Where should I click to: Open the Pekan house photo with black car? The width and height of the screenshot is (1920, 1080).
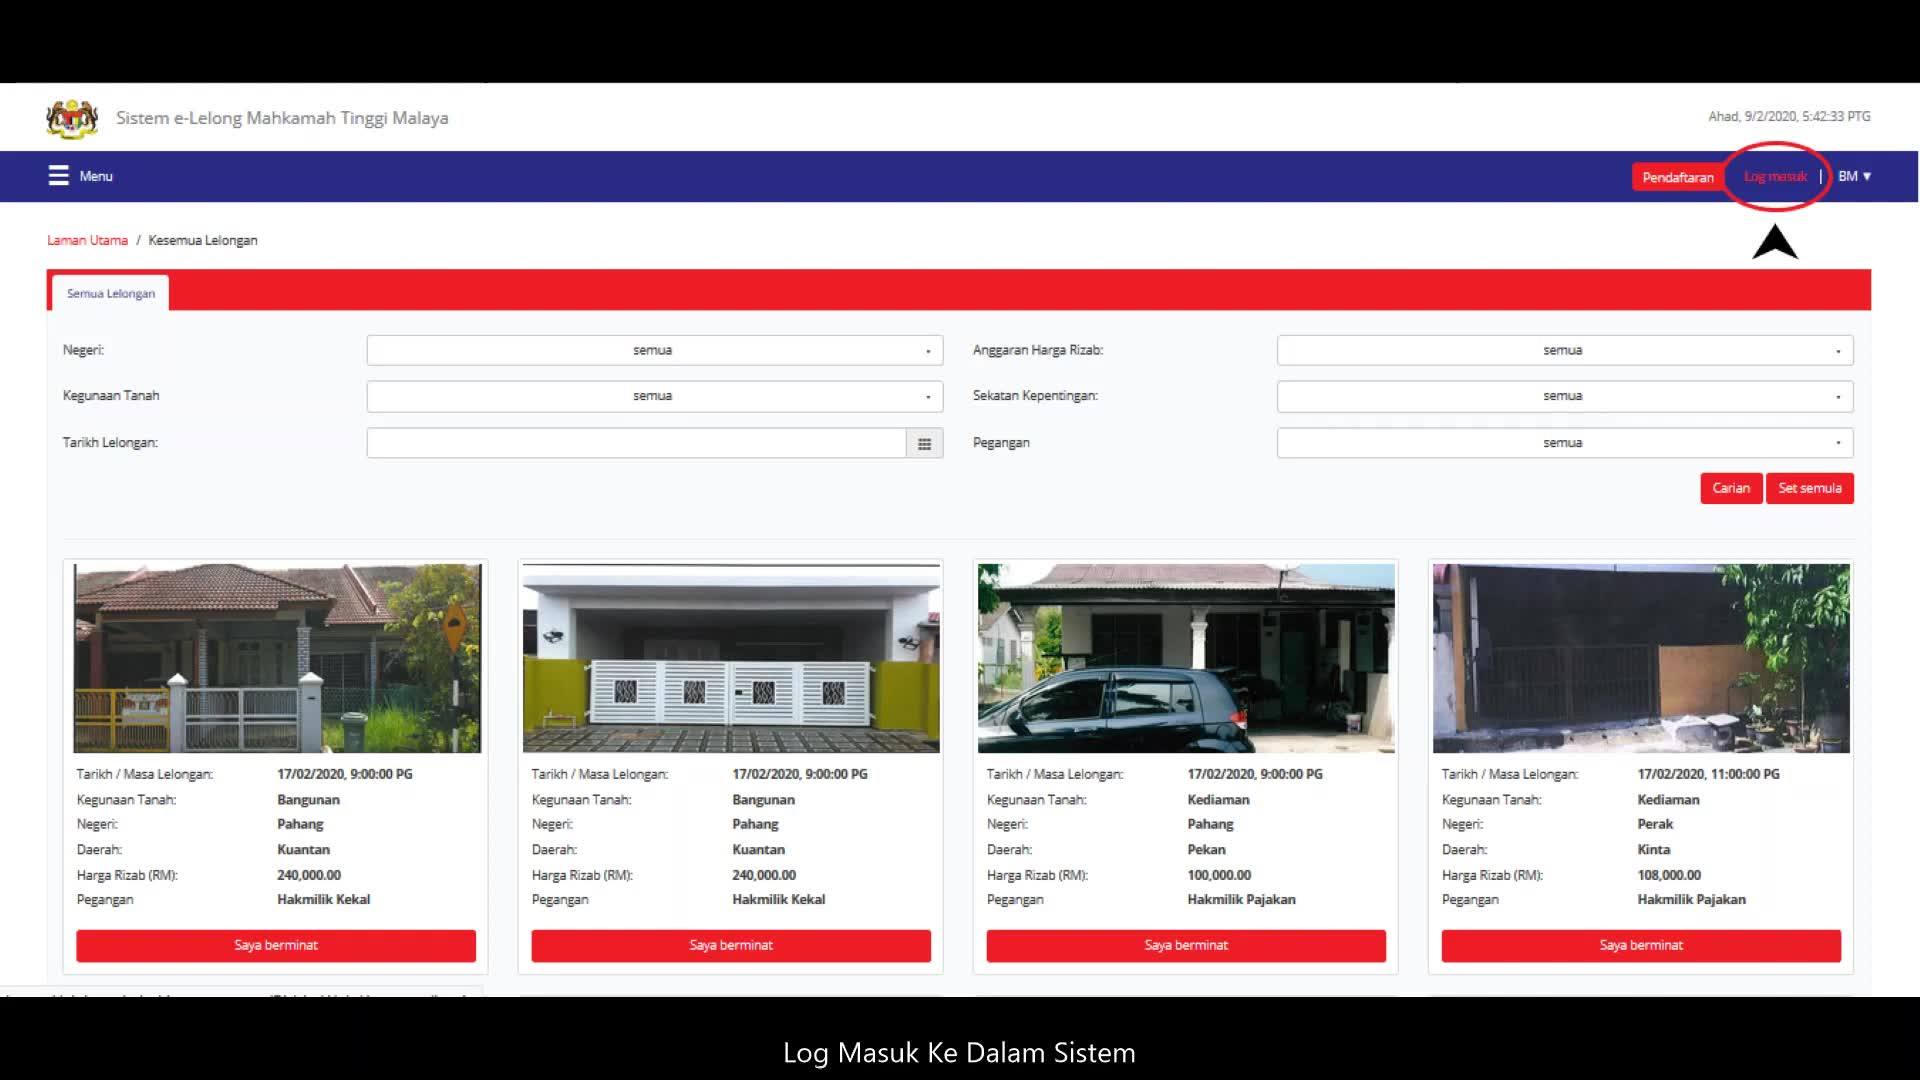[1186, 658]
